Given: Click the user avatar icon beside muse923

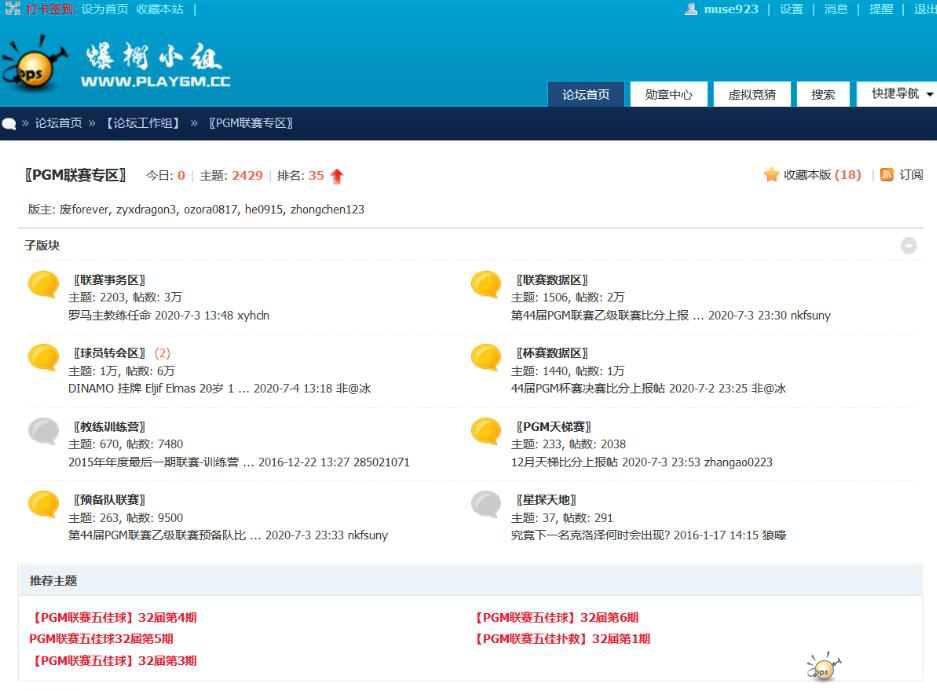Looking at the screenshot, I should point(691,9).
